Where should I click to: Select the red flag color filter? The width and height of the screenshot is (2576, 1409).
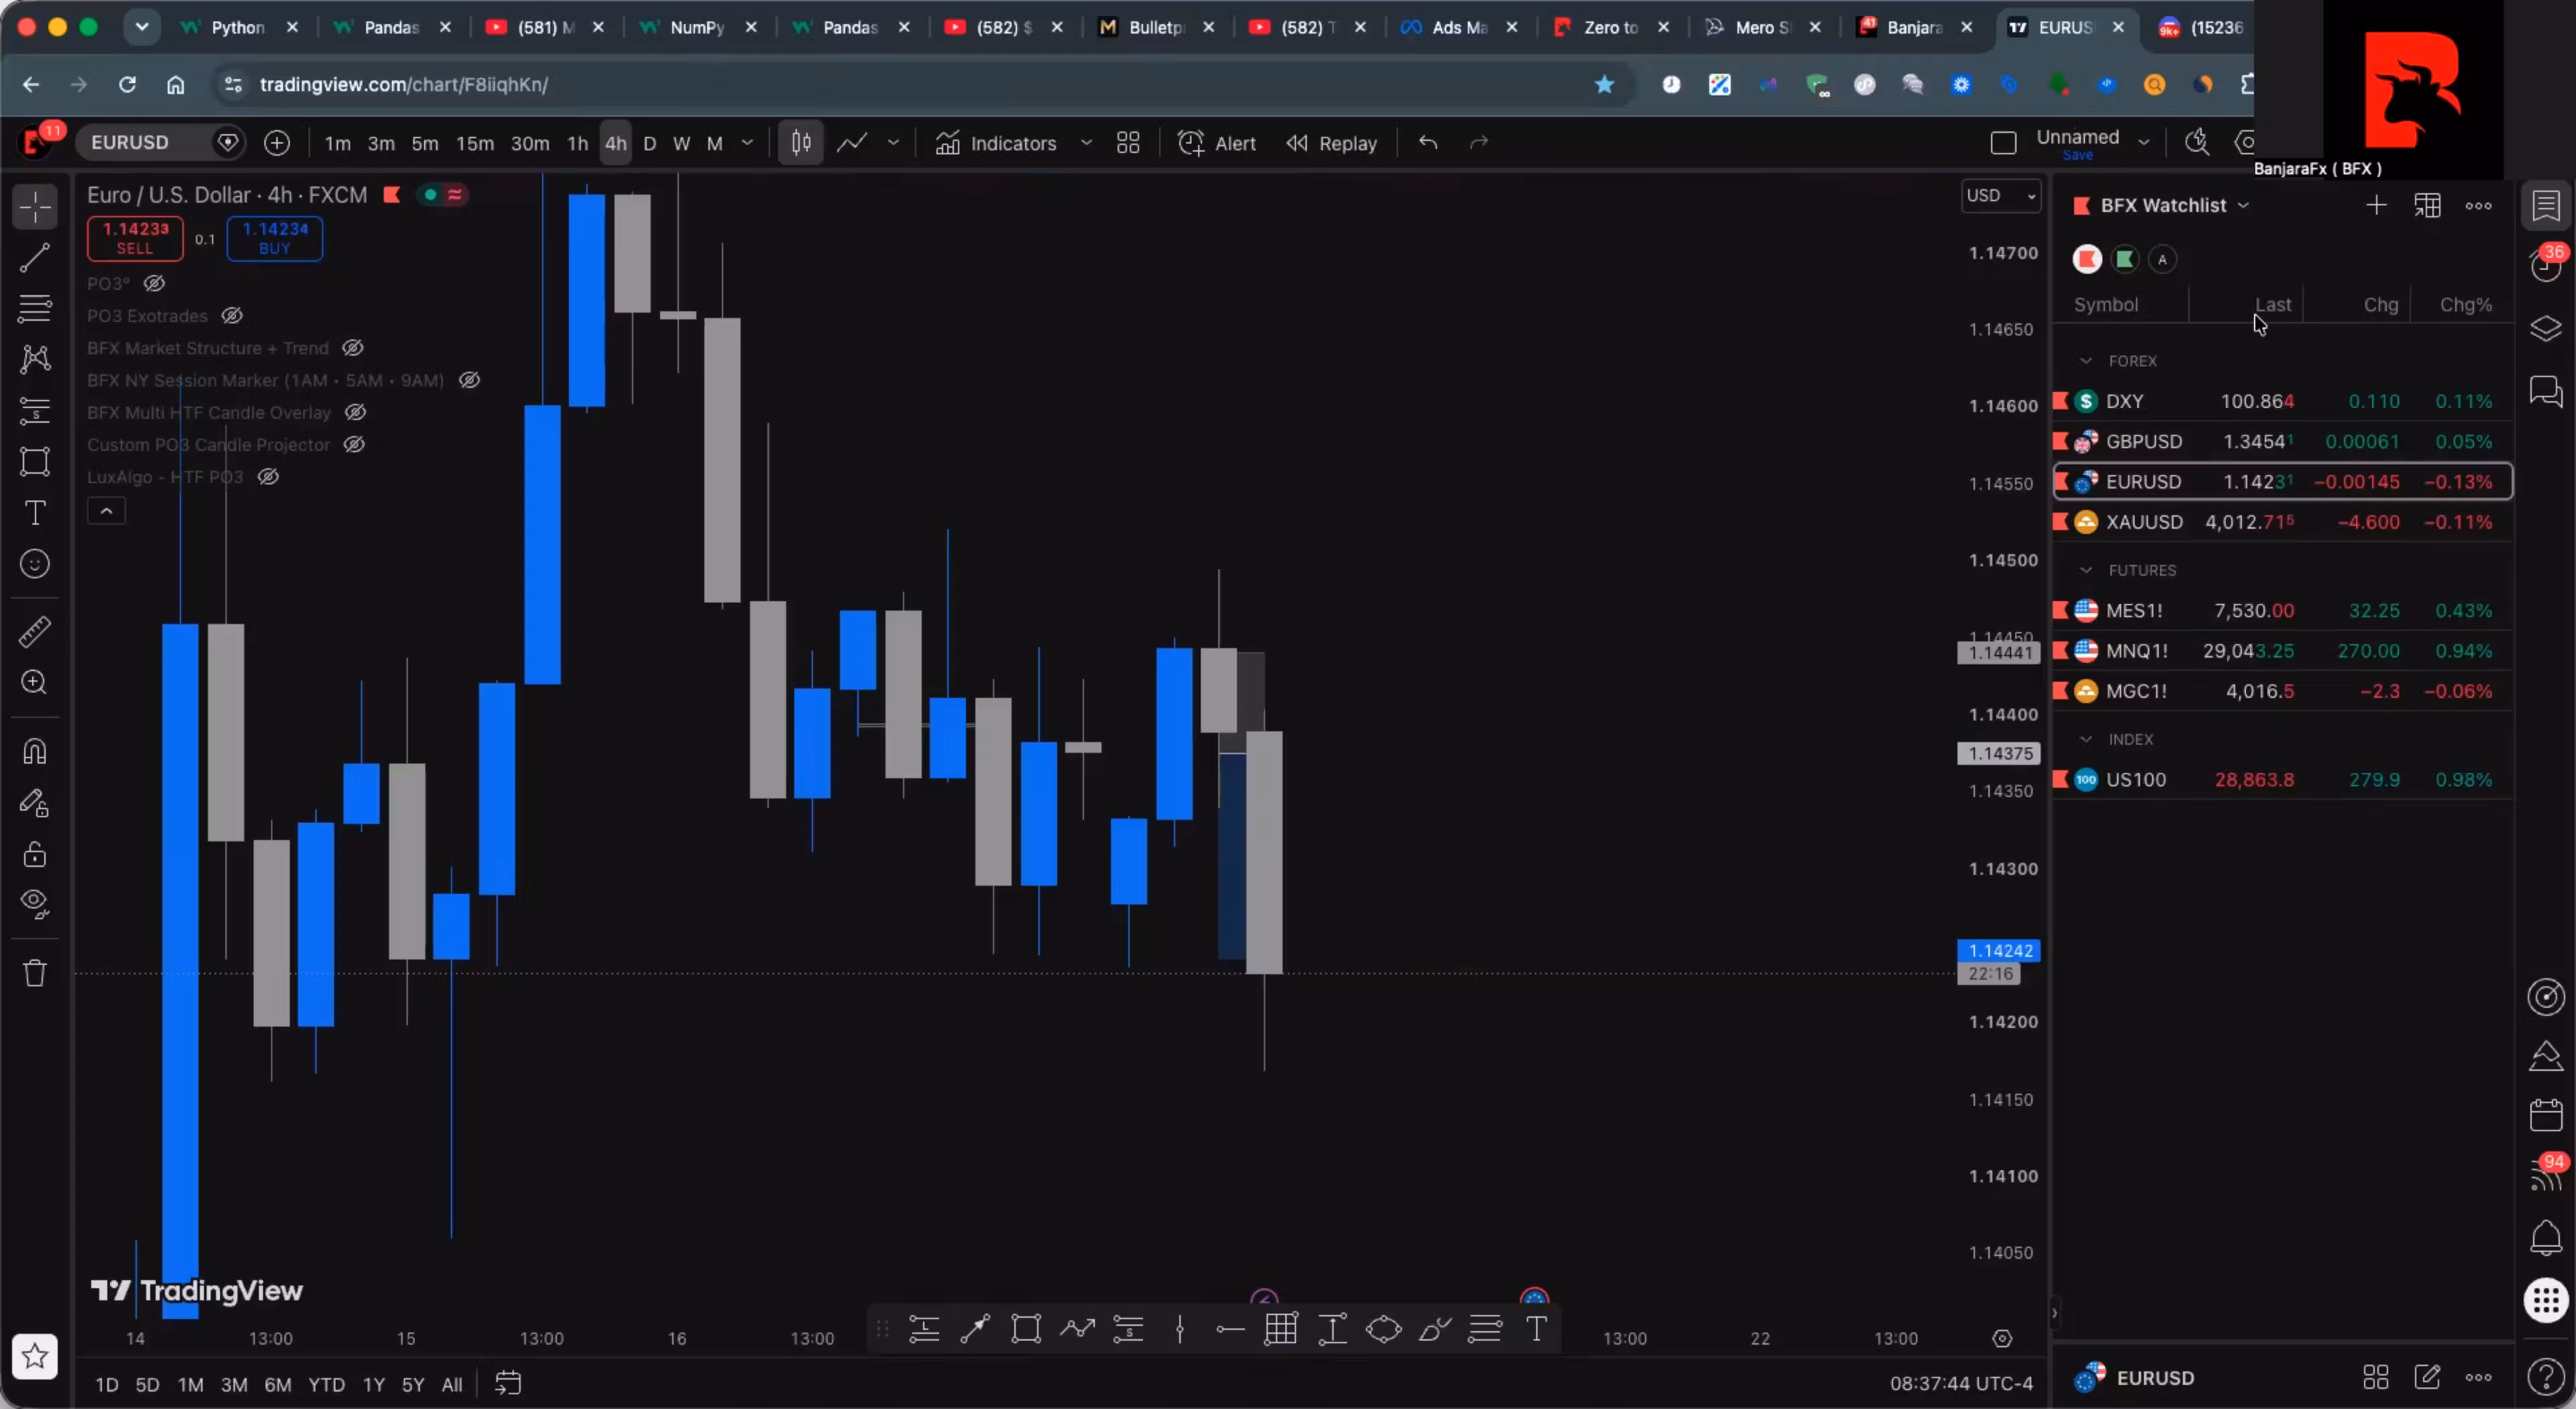pyautogui.click(x=2087, y=259)
